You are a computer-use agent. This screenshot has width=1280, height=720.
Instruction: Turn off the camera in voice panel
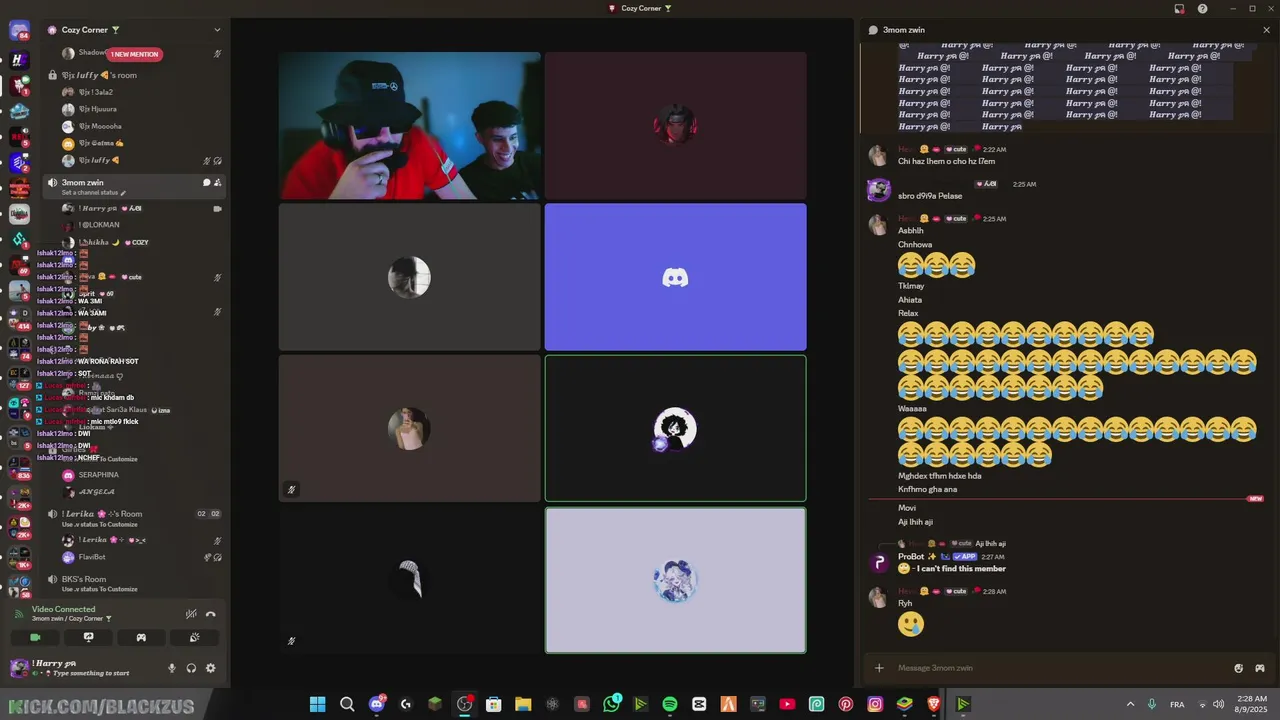click(35, 637)
